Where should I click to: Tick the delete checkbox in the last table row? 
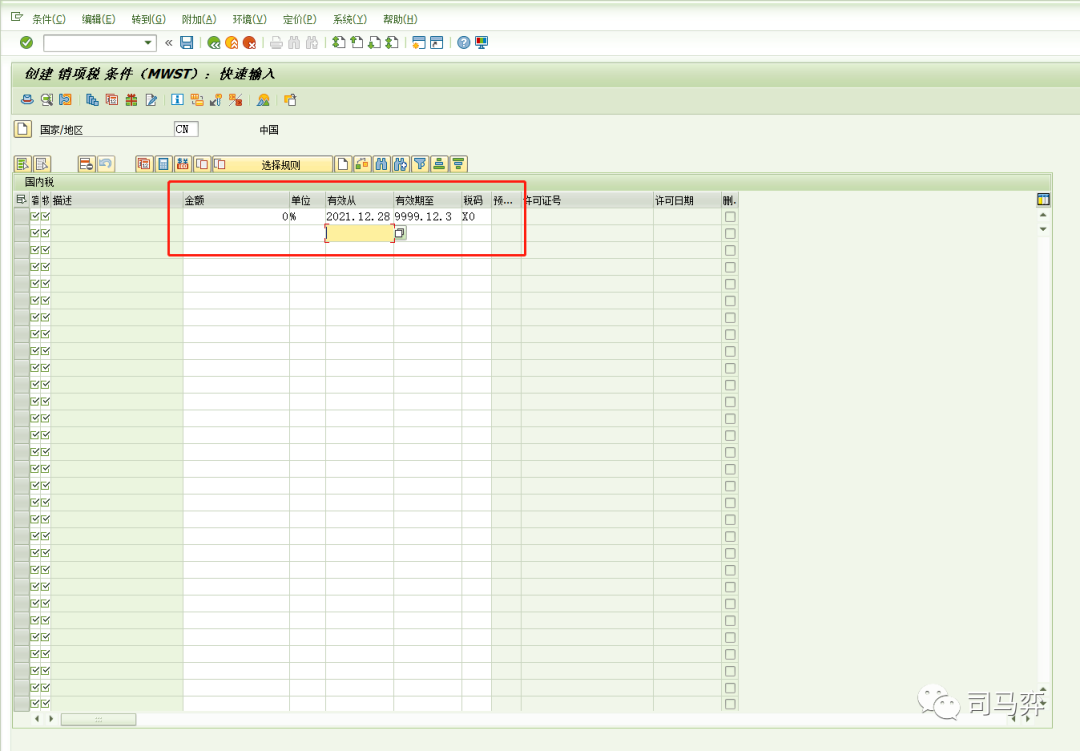[x=730, y=704]
